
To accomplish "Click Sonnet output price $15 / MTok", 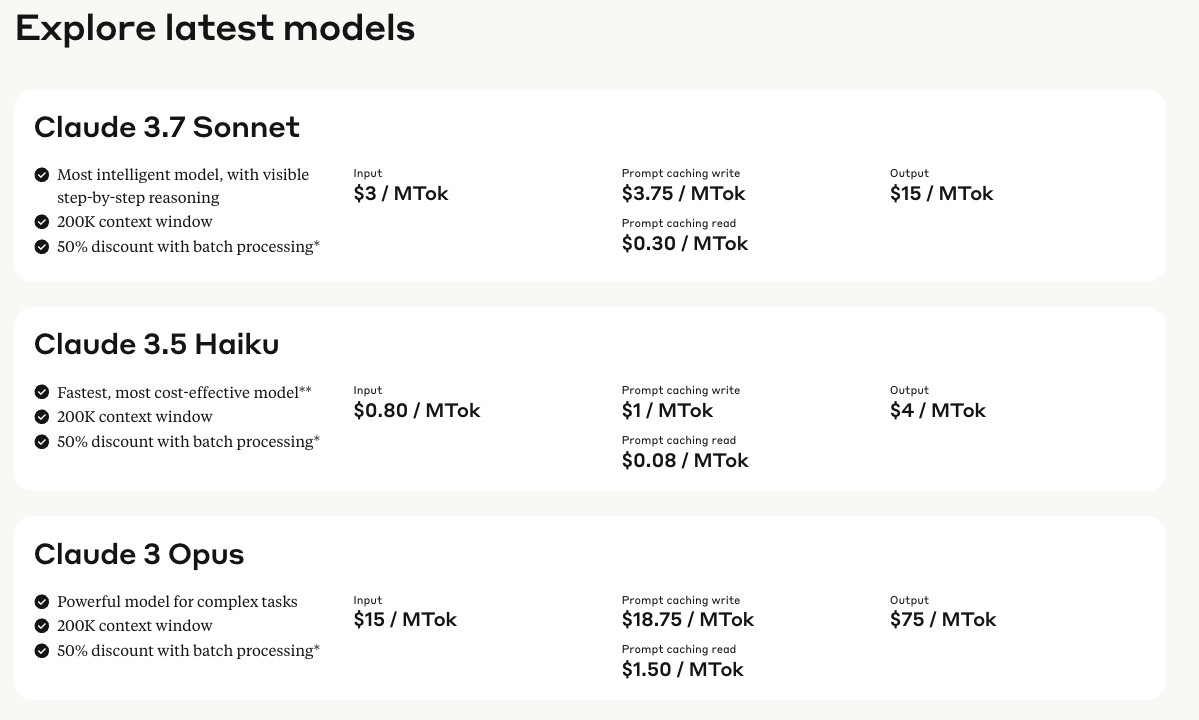I will 941,193.
